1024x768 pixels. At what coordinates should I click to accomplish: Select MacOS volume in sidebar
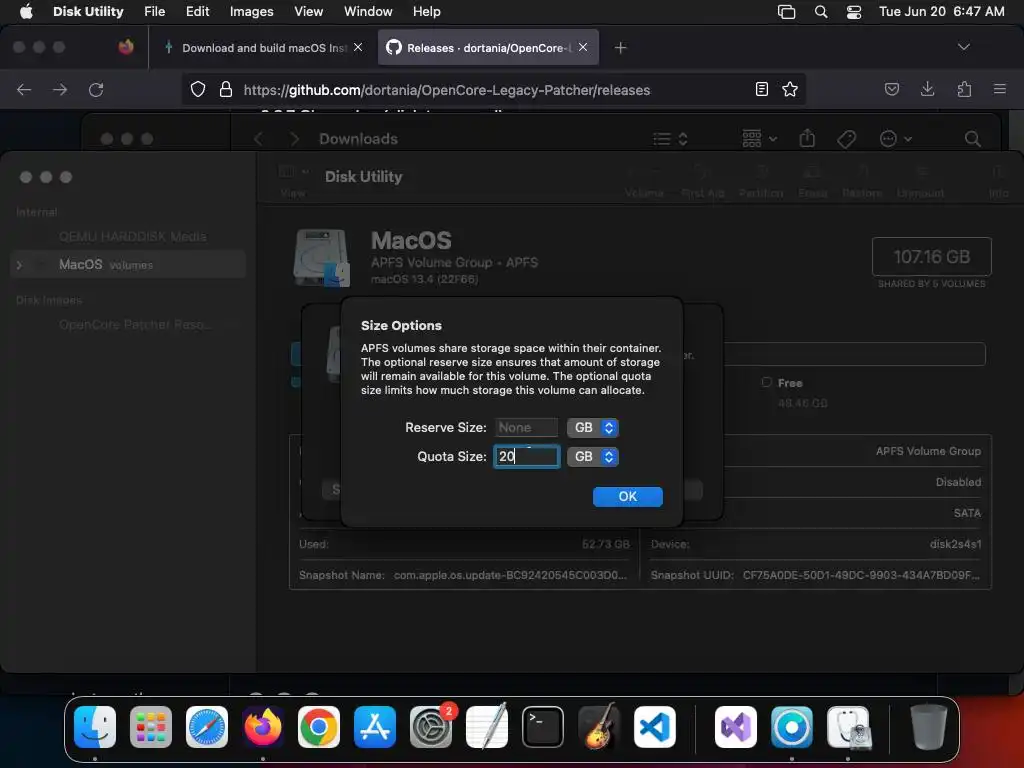click(x=128, y=264)
